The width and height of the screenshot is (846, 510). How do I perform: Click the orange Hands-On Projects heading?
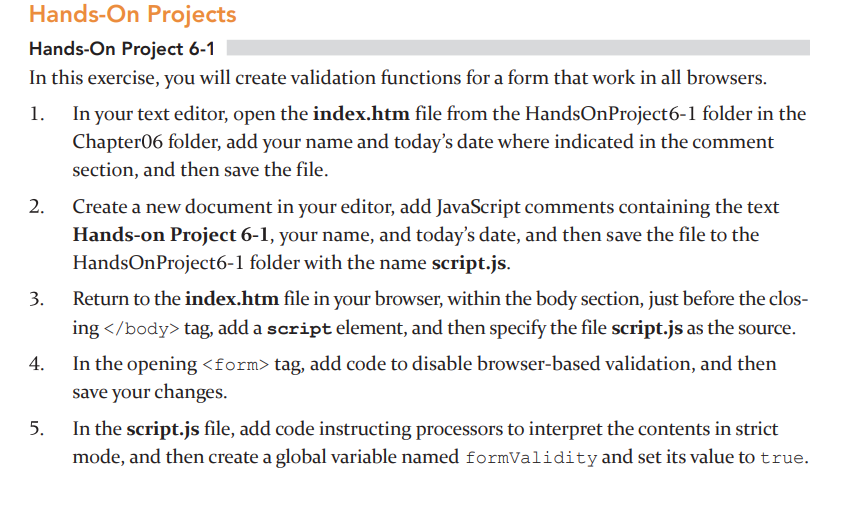[x=133, y=14]
